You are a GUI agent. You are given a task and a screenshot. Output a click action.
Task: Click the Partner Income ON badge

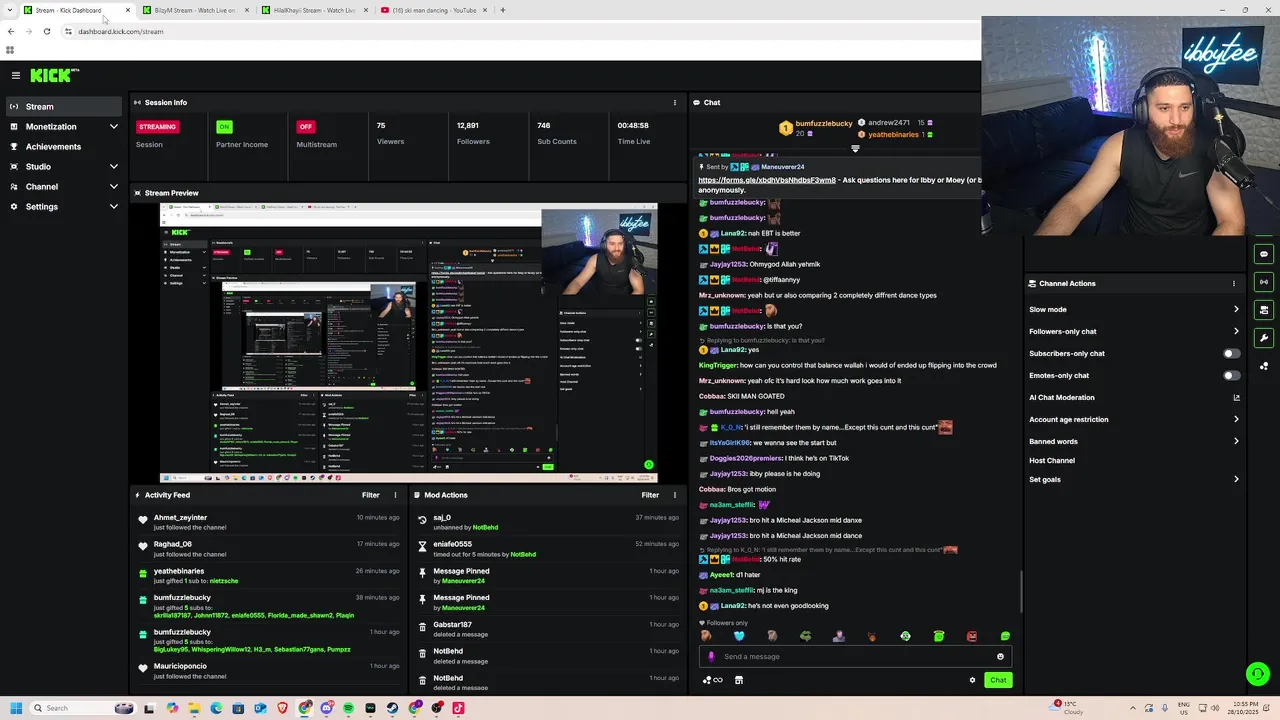[224, 127]
